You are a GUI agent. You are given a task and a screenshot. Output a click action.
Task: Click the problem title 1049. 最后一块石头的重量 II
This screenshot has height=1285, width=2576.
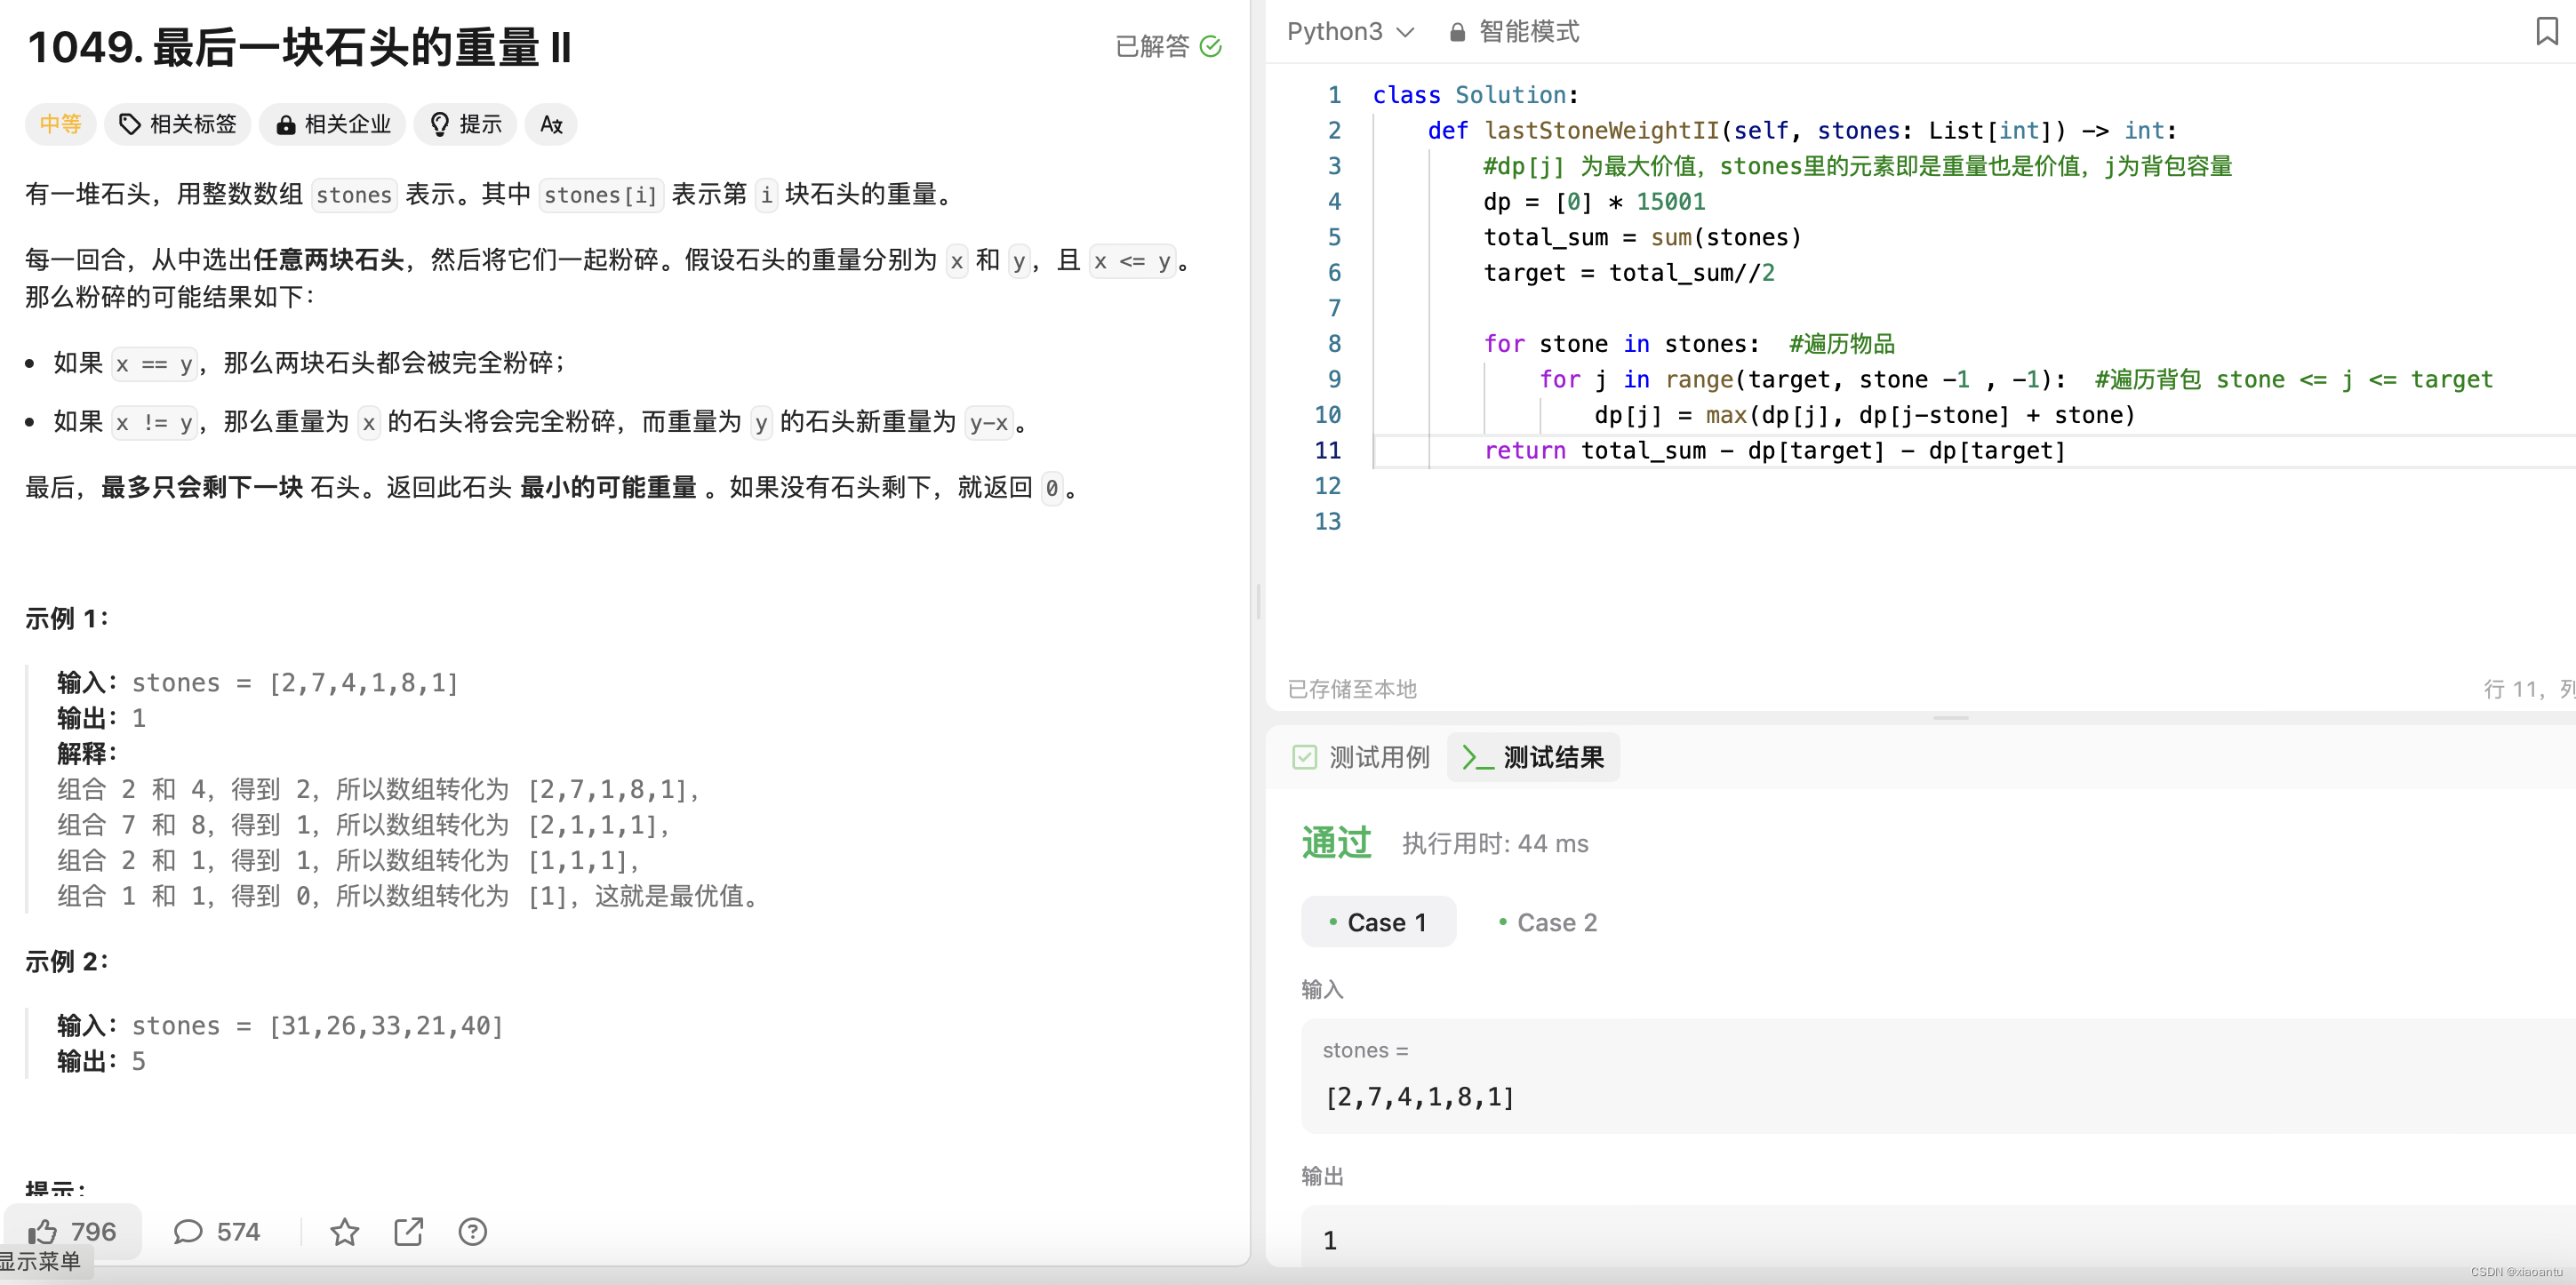[x=300, y=47]
